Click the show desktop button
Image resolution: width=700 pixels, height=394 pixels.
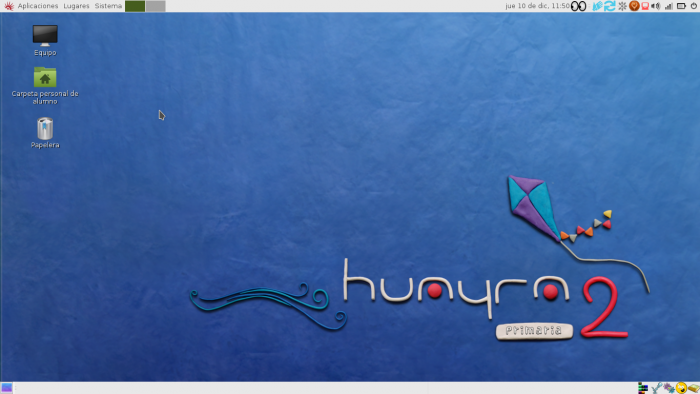pyautogui.click(x=6, y=388)
